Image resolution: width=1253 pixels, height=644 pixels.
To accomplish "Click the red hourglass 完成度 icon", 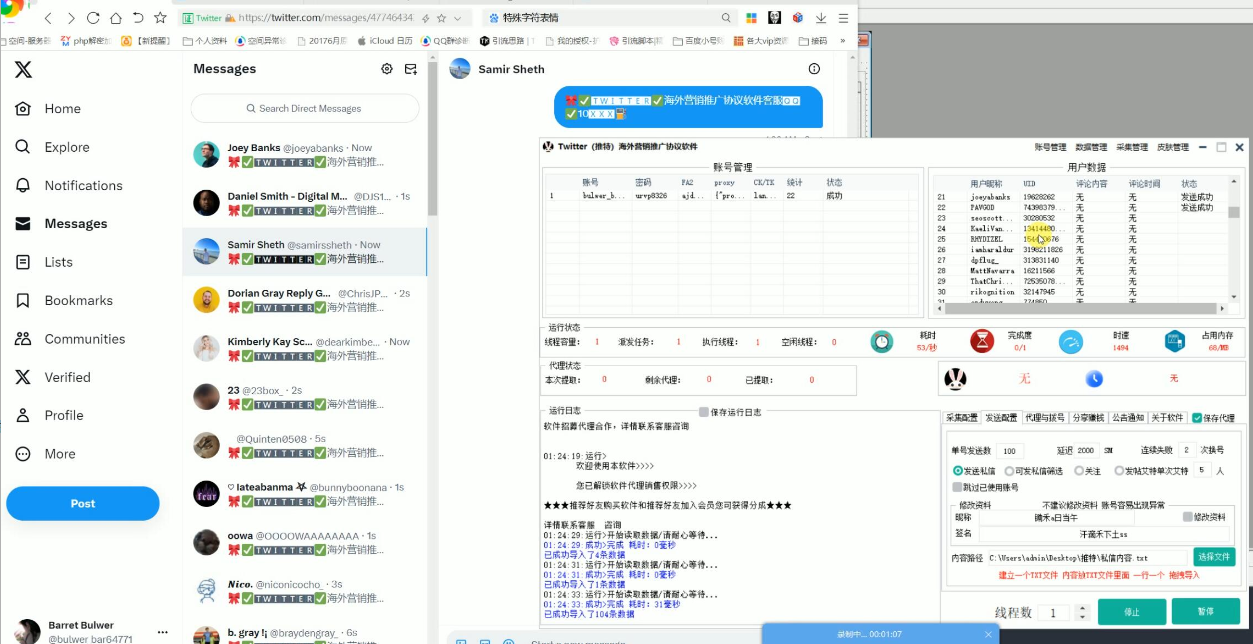I will [x=982, y=341].
